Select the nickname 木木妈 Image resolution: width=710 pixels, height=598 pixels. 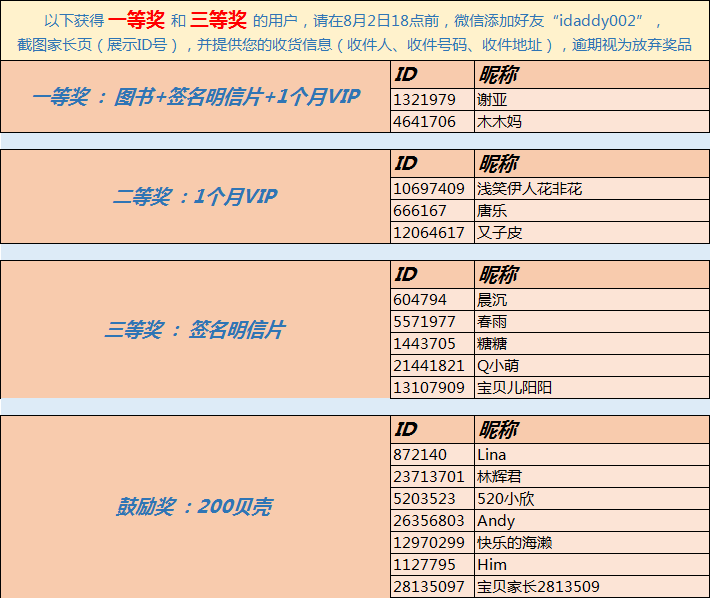click(x=500, y=121)
